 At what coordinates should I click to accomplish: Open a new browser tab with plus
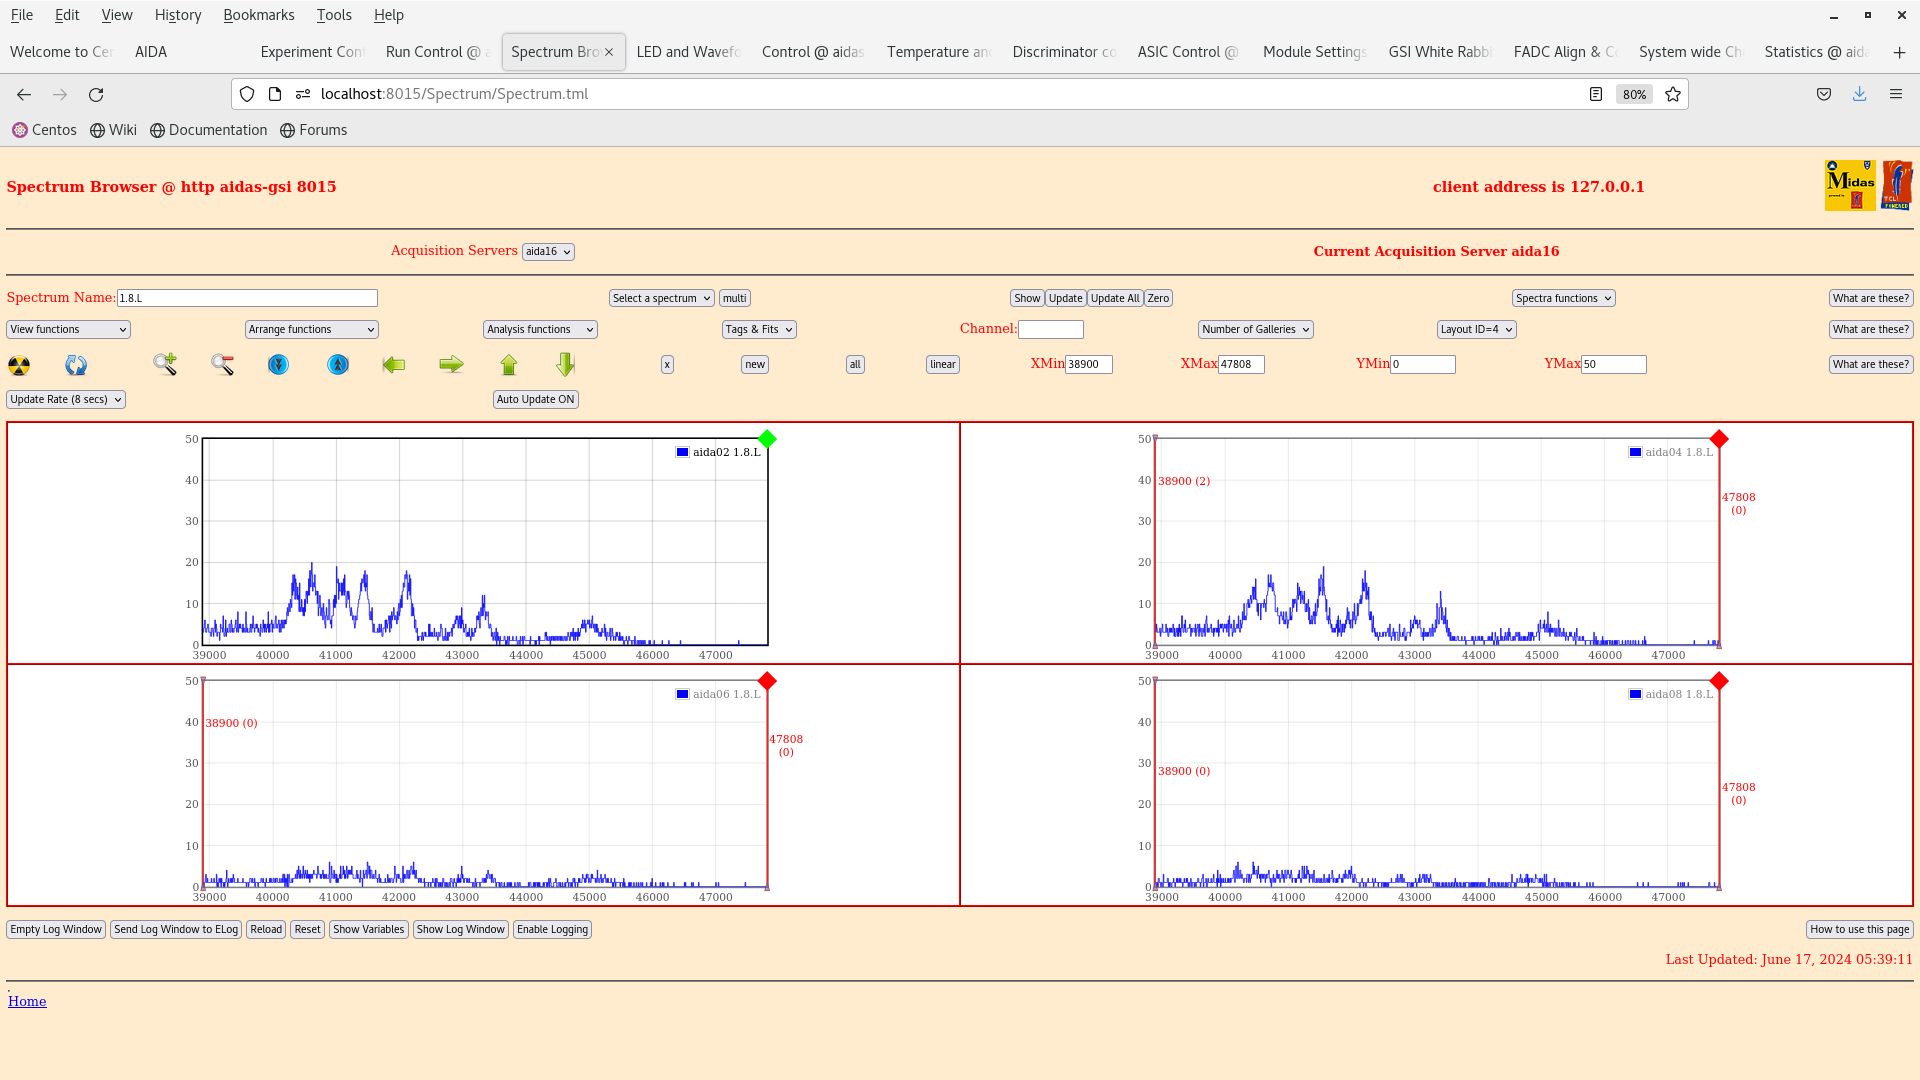(x=1899, y=52)
